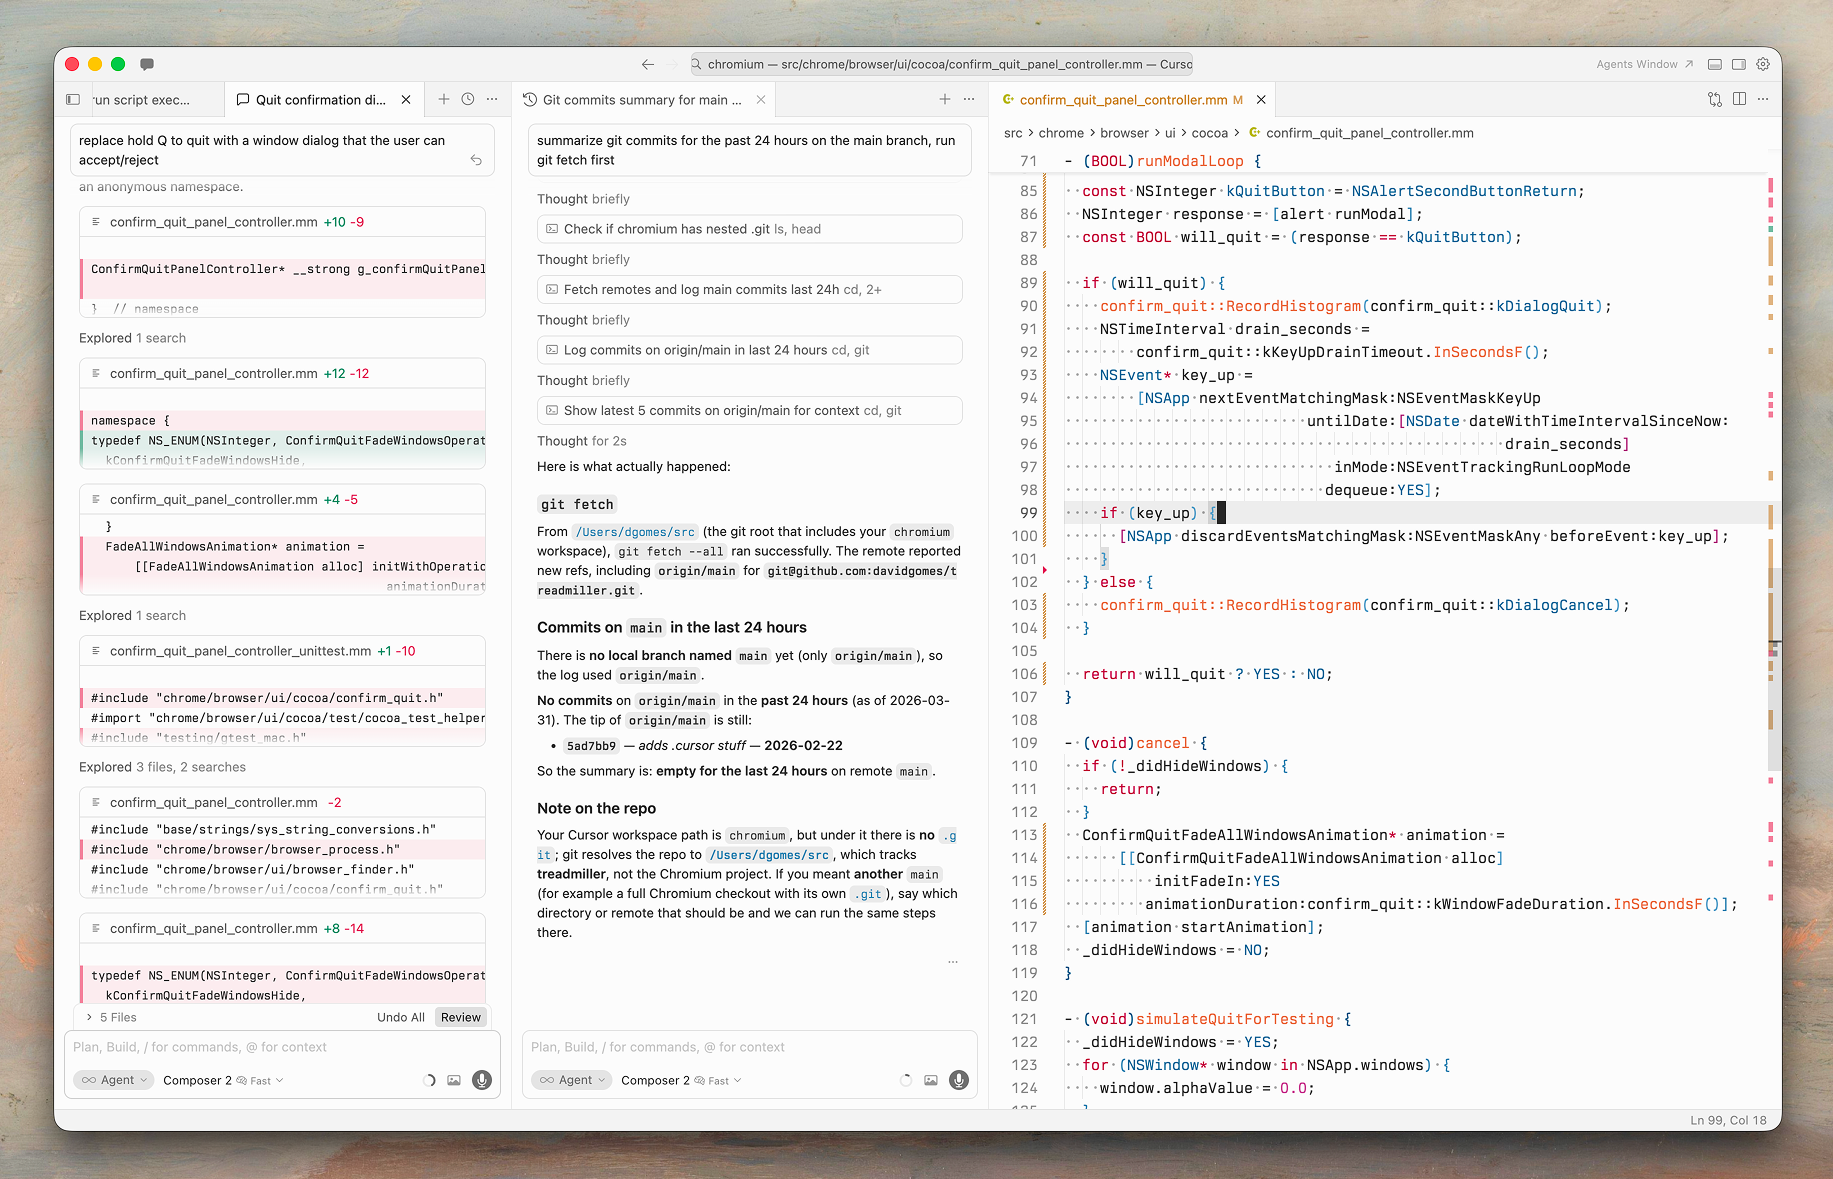The height and width of the screenshot is (1179, 1833).
Task: Toggle the sidebar panel icon at top left
Action: click(72, 99)
